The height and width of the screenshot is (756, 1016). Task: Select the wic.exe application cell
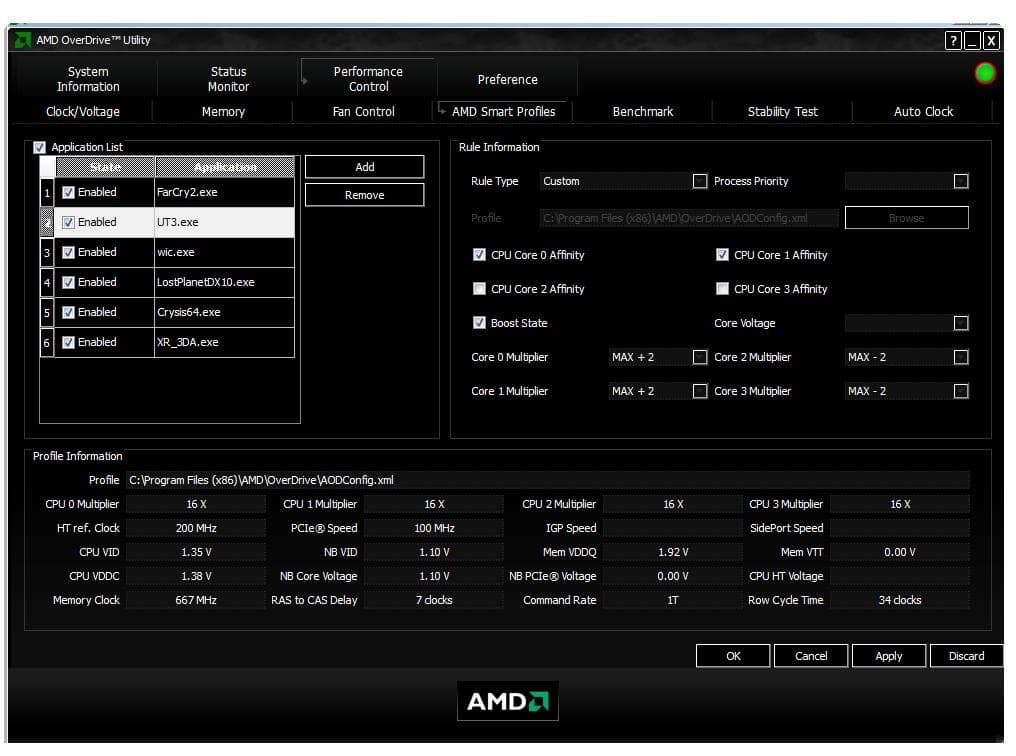(x=224, y=253)
